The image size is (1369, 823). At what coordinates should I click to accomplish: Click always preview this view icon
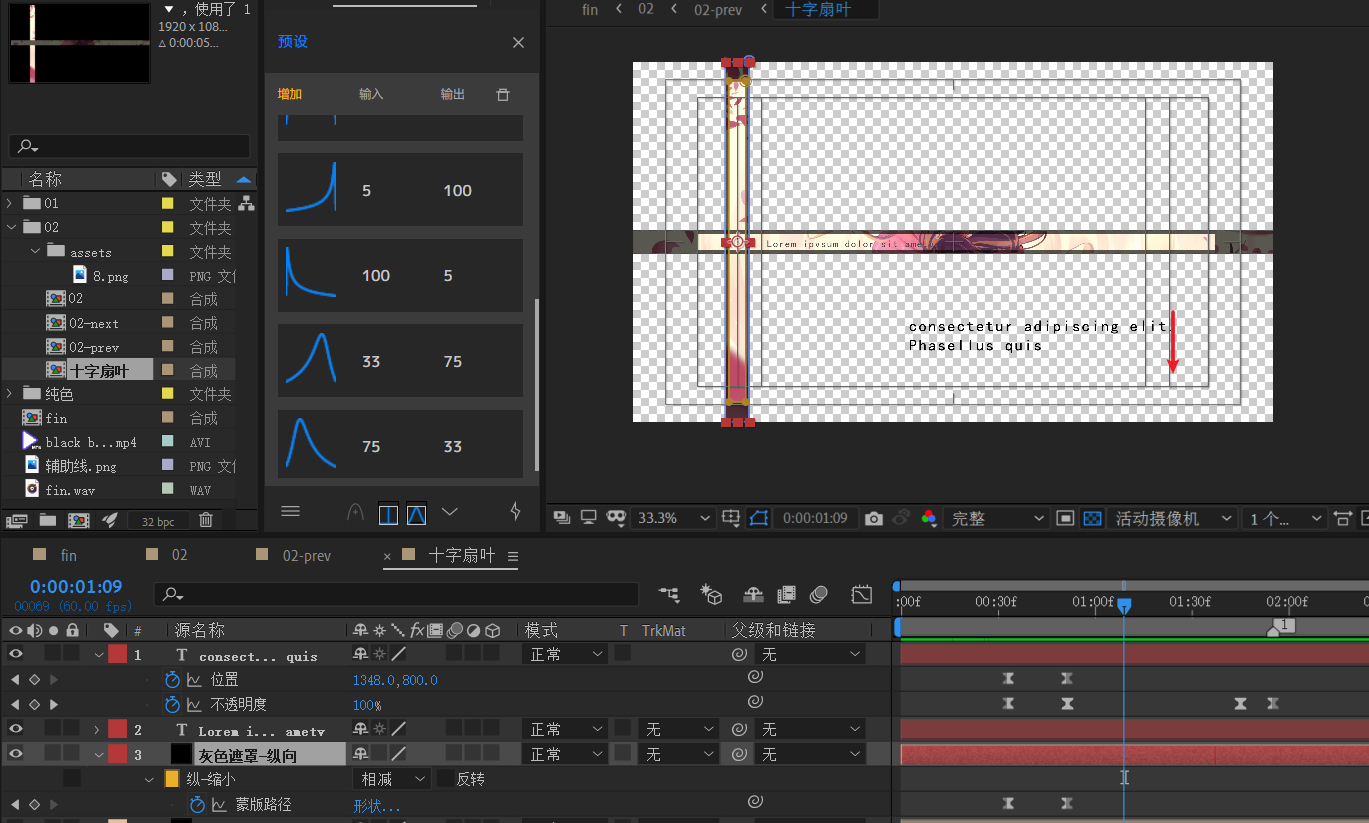pyautogui.click(x=561, y=518)
